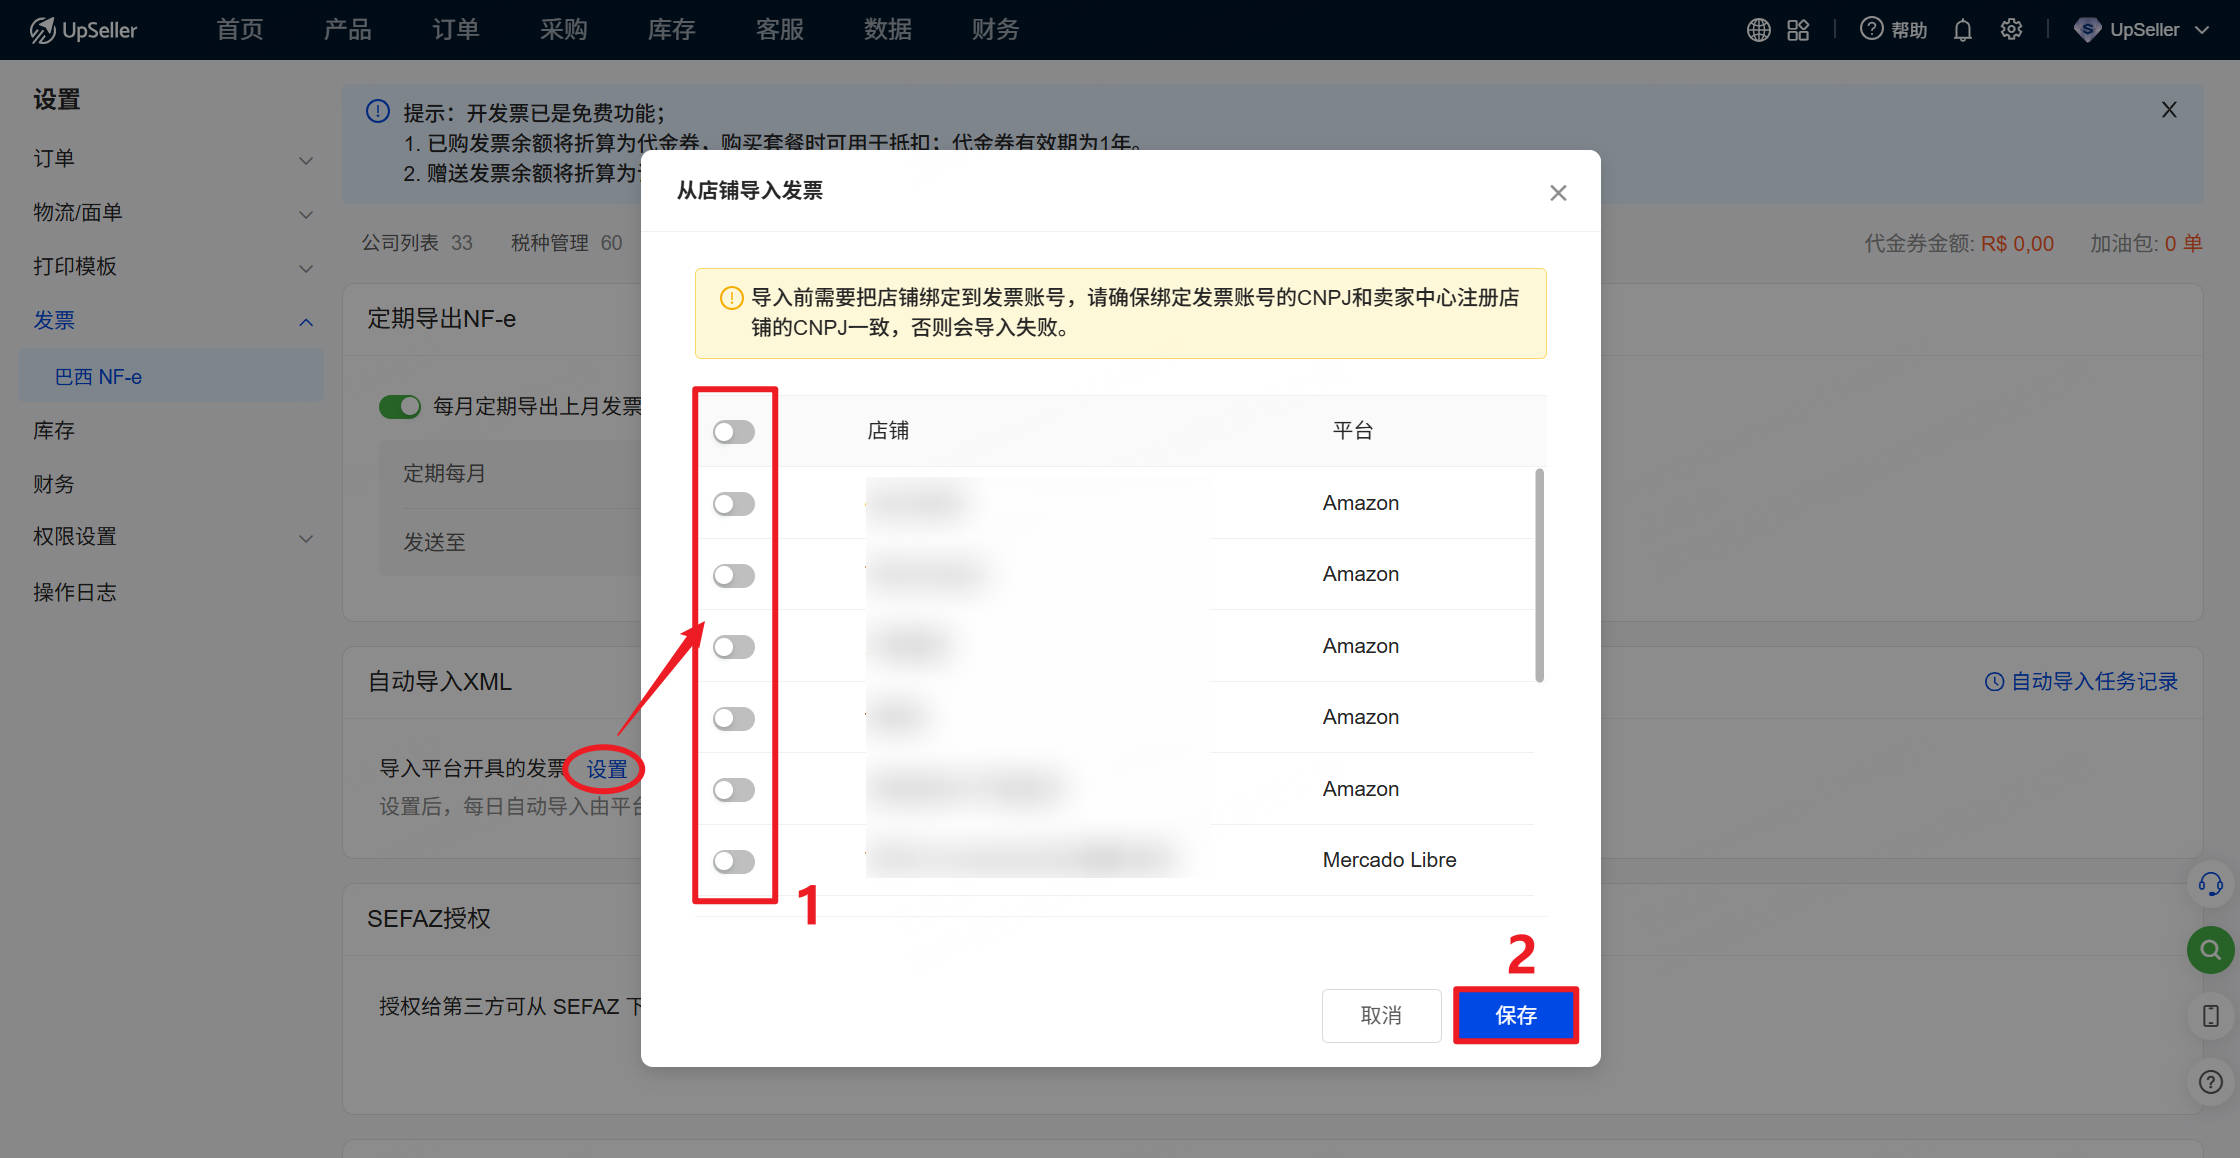Click the 取消 cancel button
Screen dimensions: 2240x1158
pyautogui.click(x=1381, y=1015)
